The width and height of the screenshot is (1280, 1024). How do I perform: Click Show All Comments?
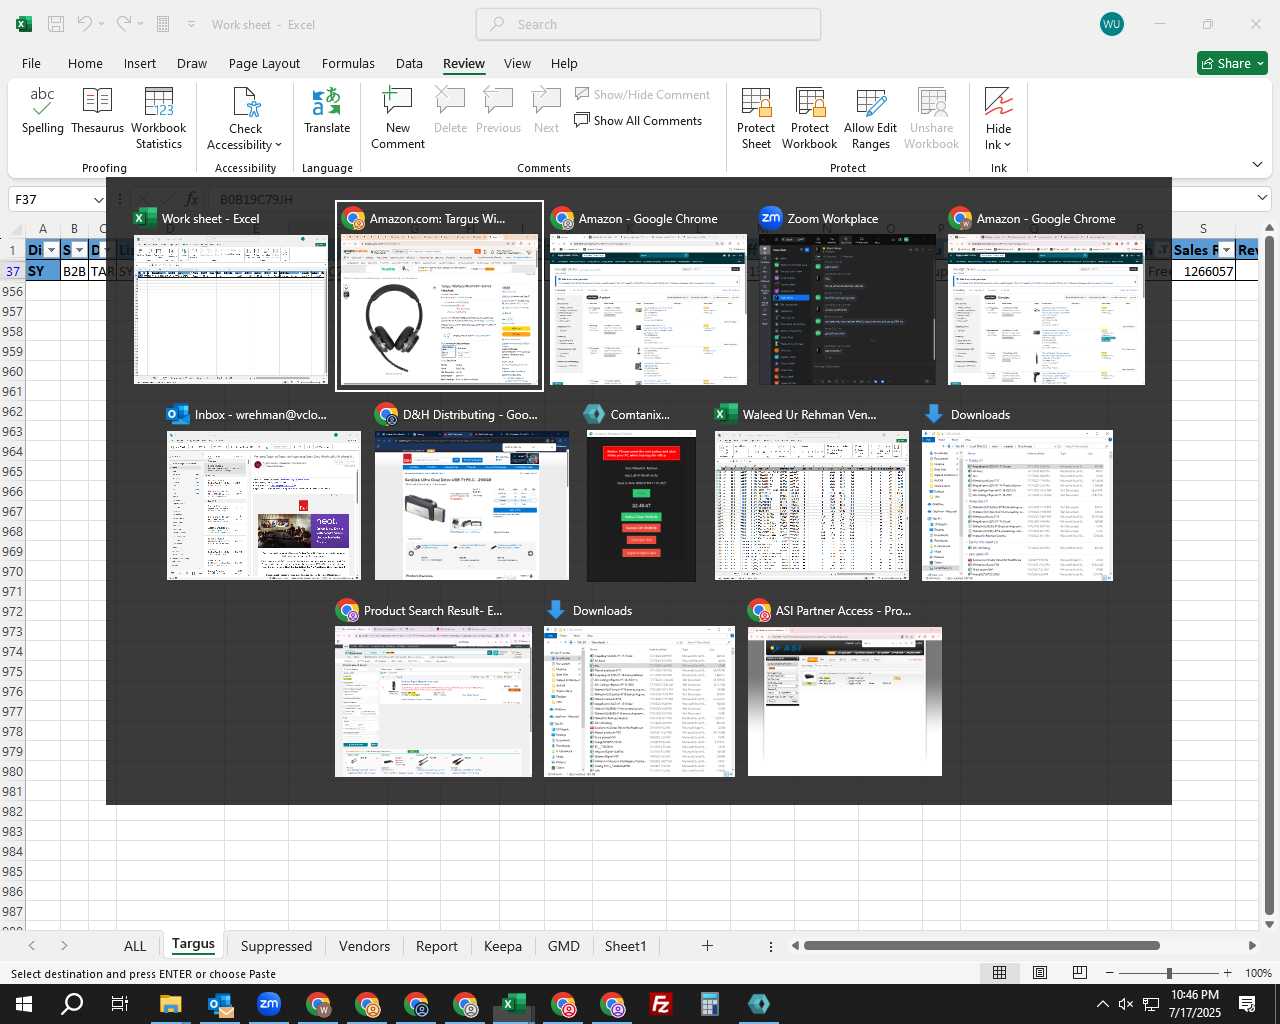click(x=638, y=121)
